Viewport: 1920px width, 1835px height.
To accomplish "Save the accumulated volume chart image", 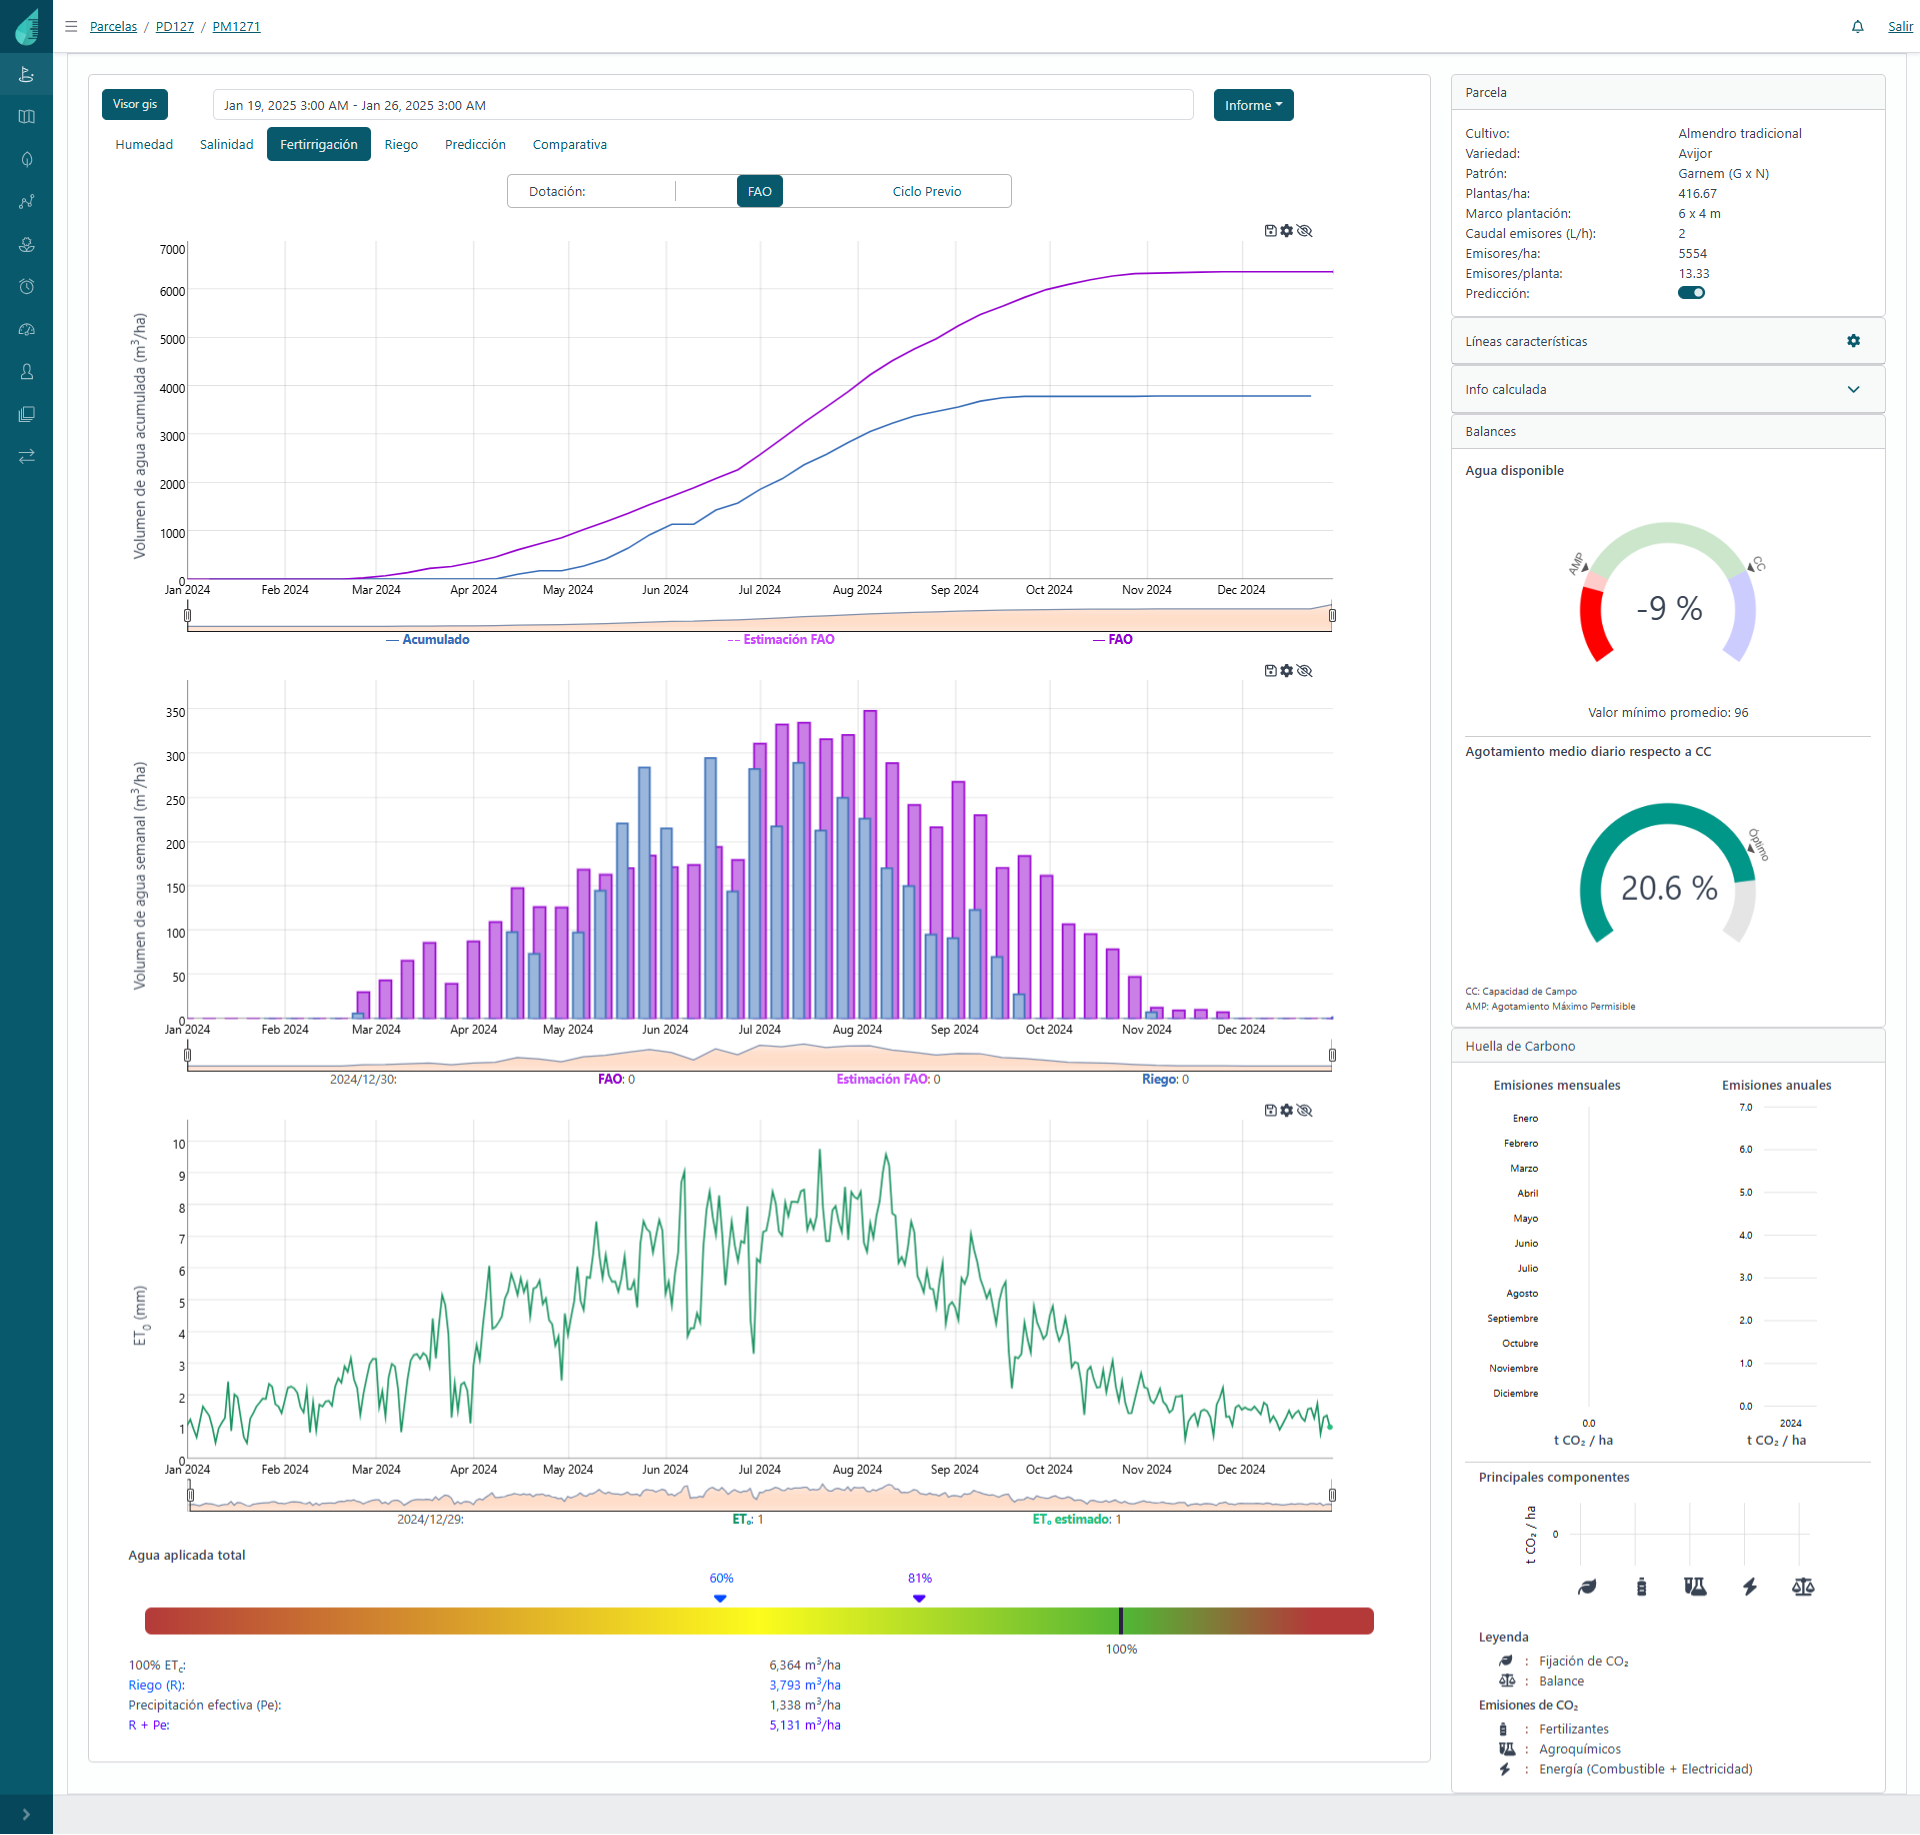I will pos(1270,231).
